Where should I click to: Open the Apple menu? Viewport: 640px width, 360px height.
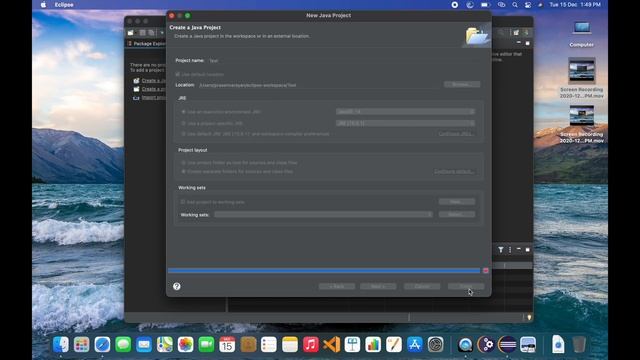click(44, 5)
